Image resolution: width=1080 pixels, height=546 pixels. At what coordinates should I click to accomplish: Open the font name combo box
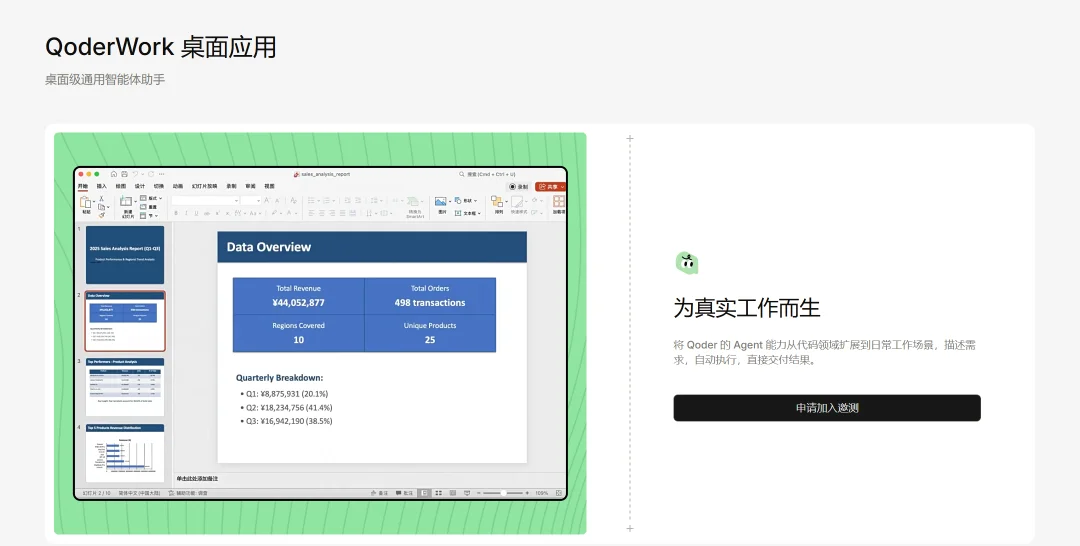(x=205, y=200)
